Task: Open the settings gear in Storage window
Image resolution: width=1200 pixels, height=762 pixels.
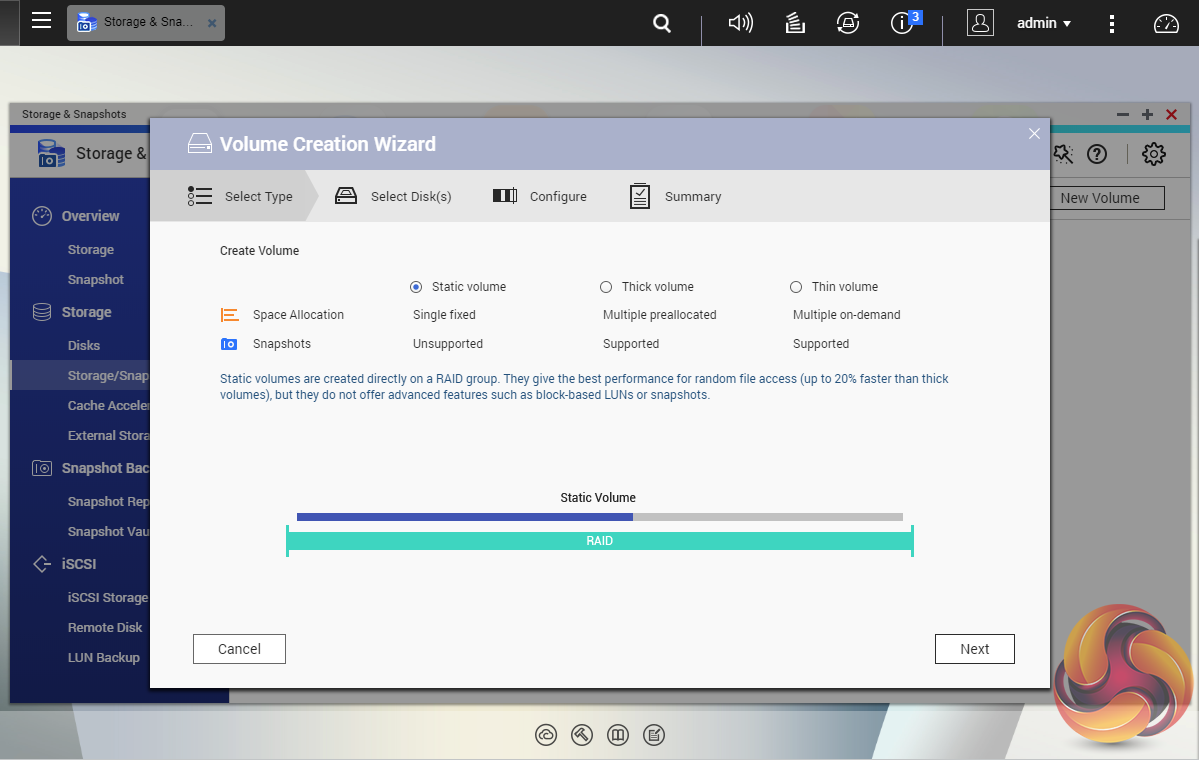Action: click(1153, 154)
